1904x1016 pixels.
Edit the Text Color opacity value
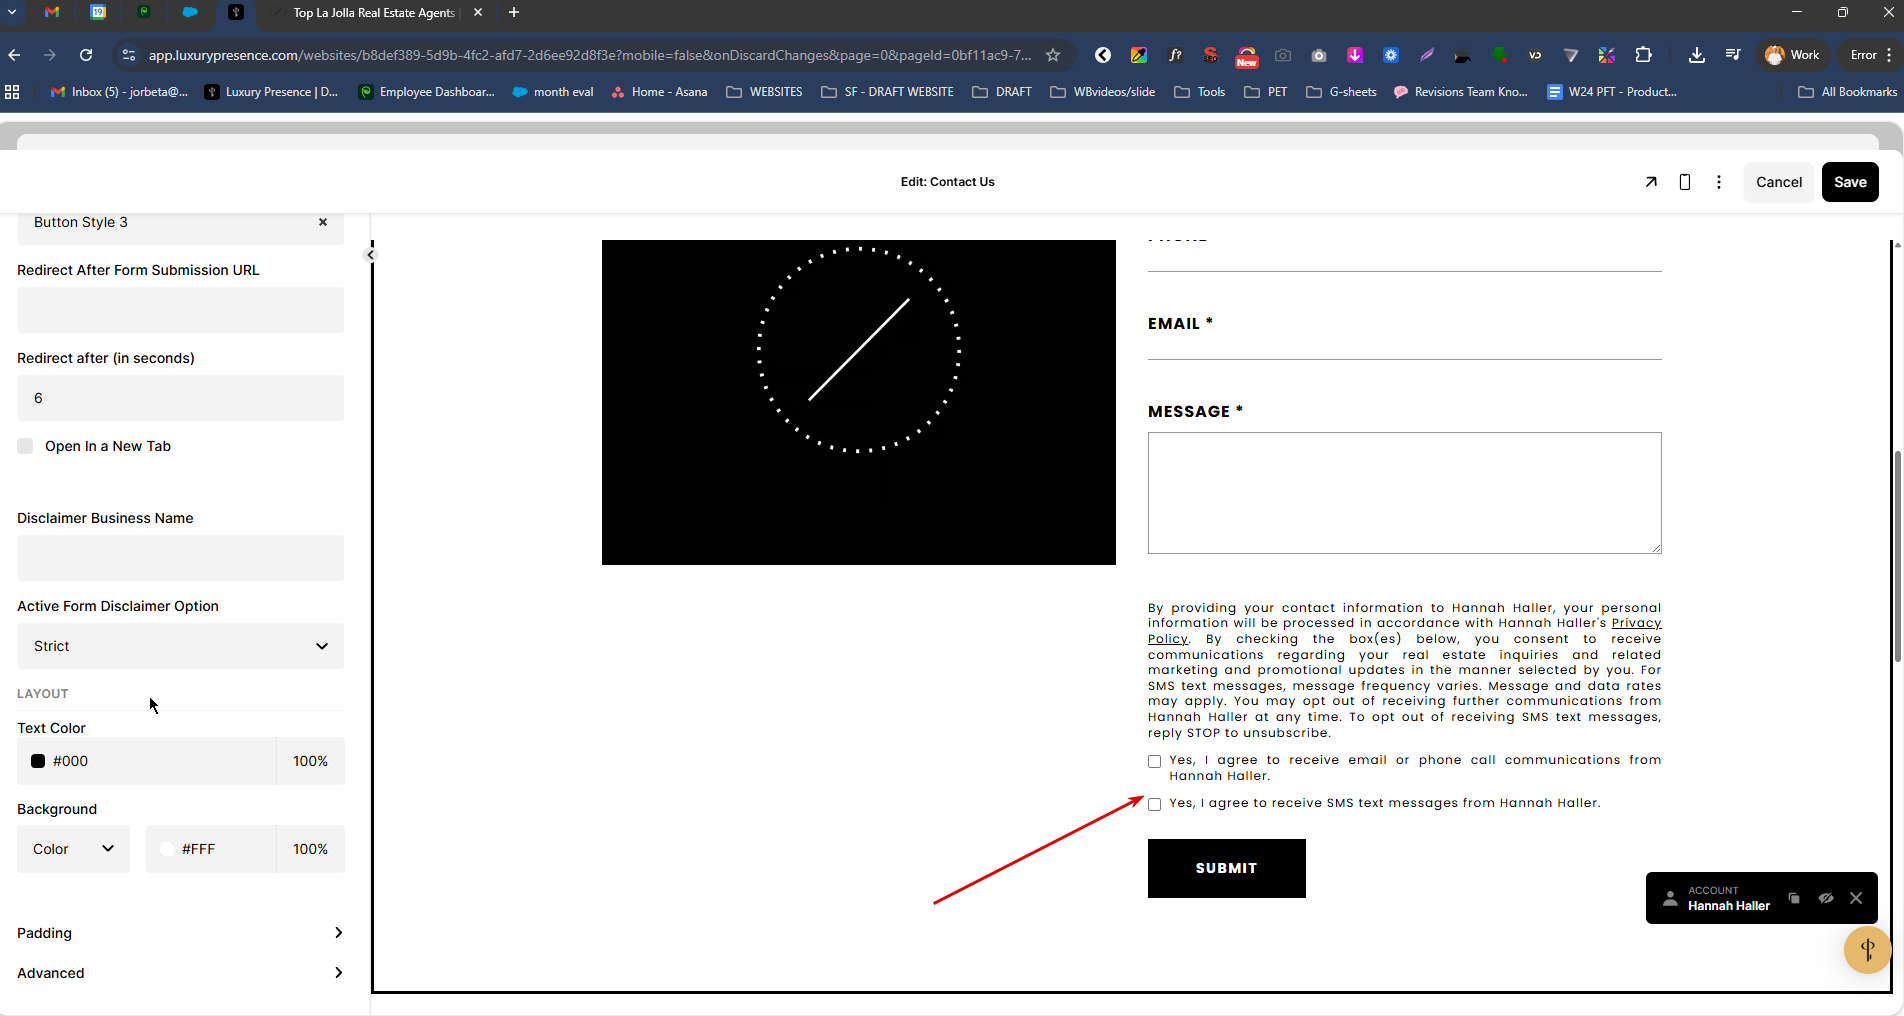click(x=310, y=761)
